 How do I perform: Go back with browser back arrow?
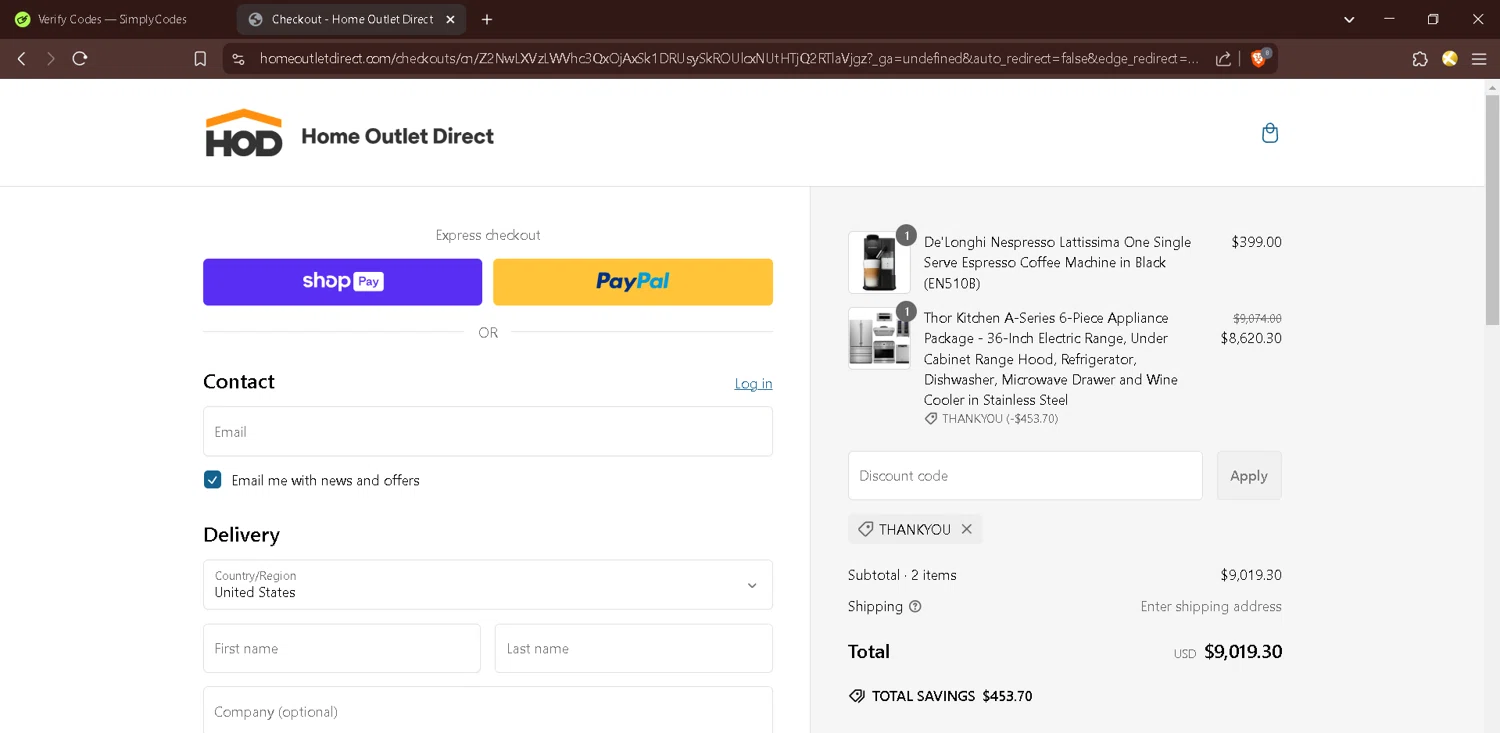point(21,59)
